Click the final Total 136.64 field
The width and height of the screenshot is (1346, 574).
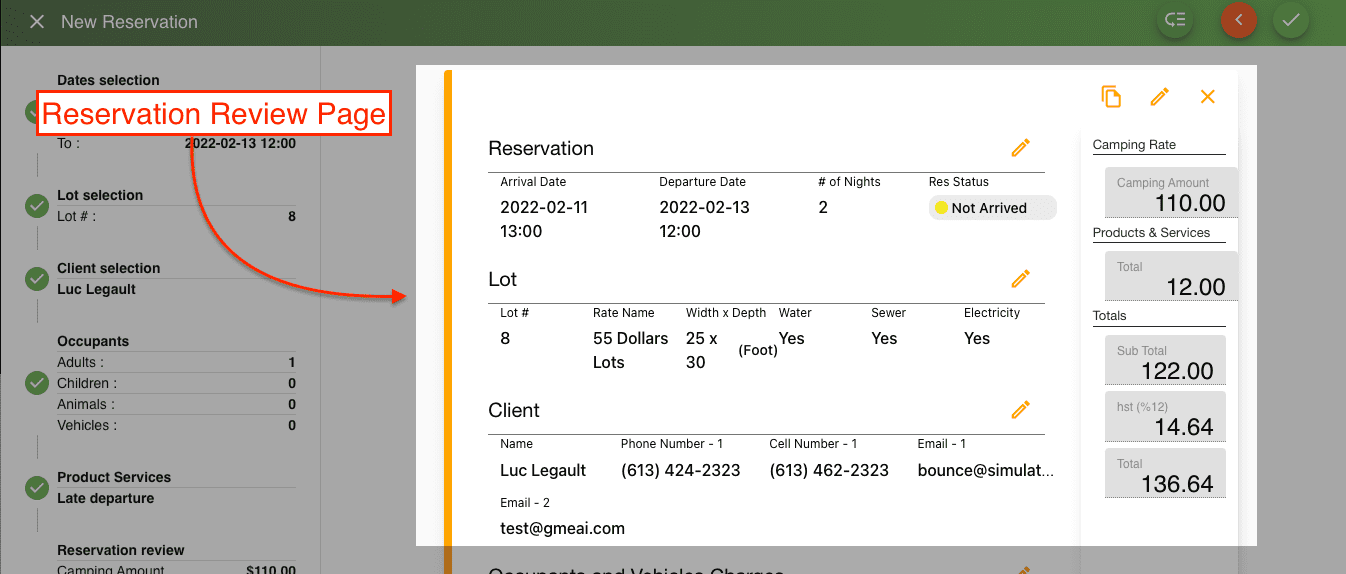coord(1165,473)
